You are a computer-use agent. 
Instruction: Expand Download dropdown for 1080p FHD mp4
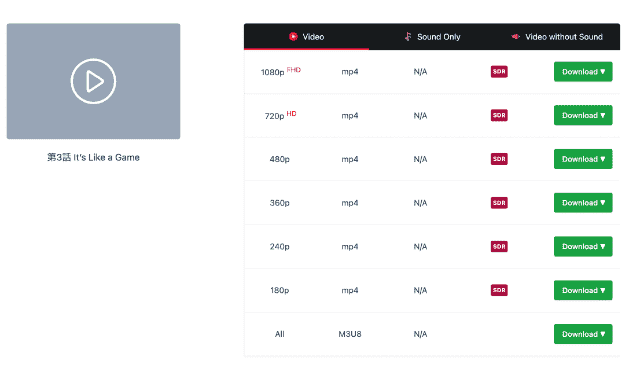[583, 72]
